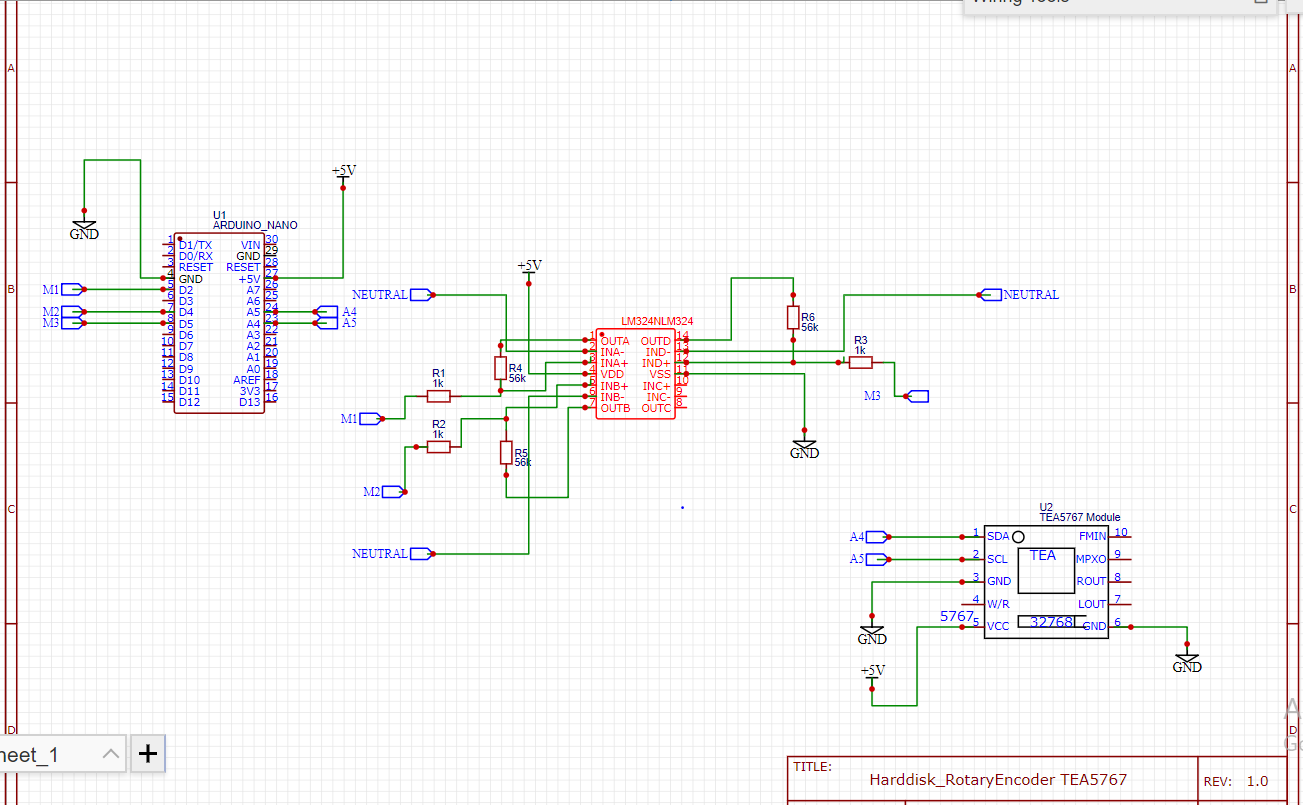Click the SCL pin label on the TEA5767
This screenshot has width=1303, height=805.
click(x=997, y=559)
